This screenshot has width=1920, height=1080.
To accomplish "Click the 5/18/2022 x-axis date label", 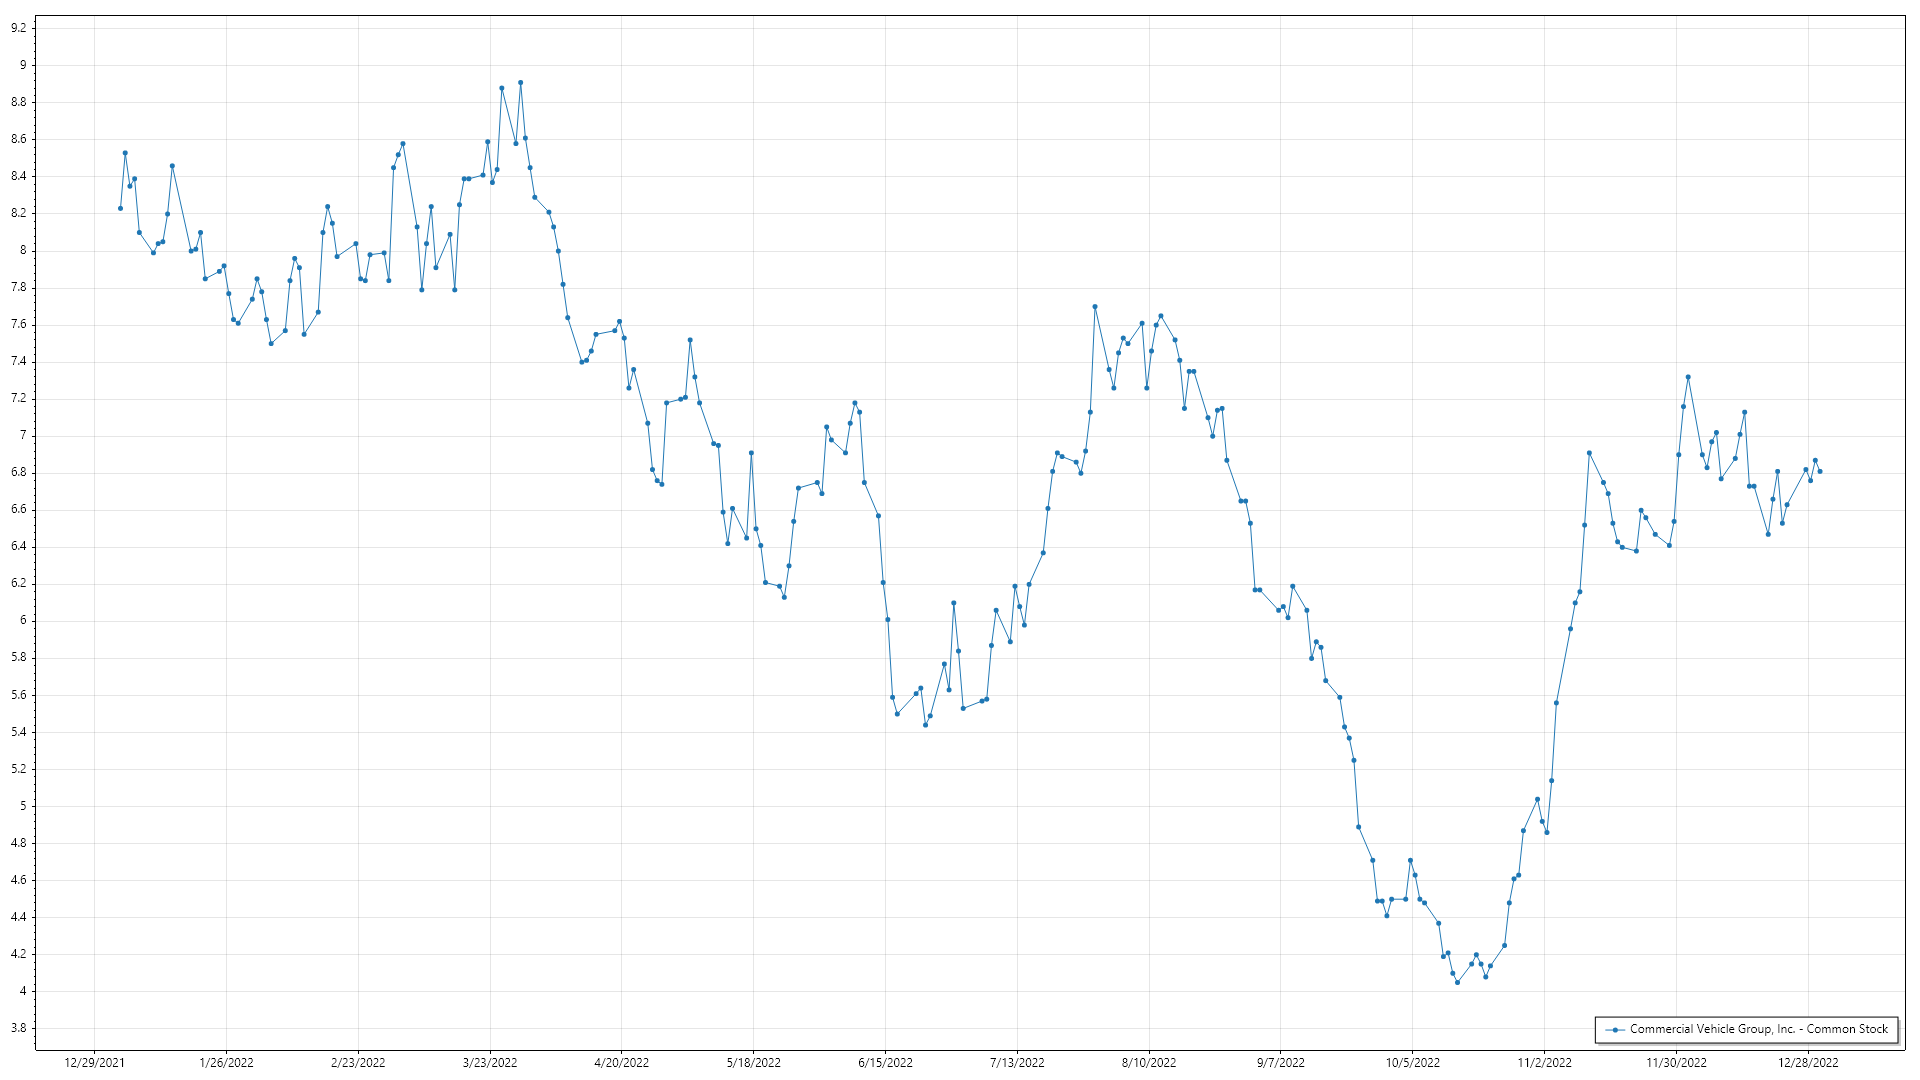I will [x=753, y=1063].
